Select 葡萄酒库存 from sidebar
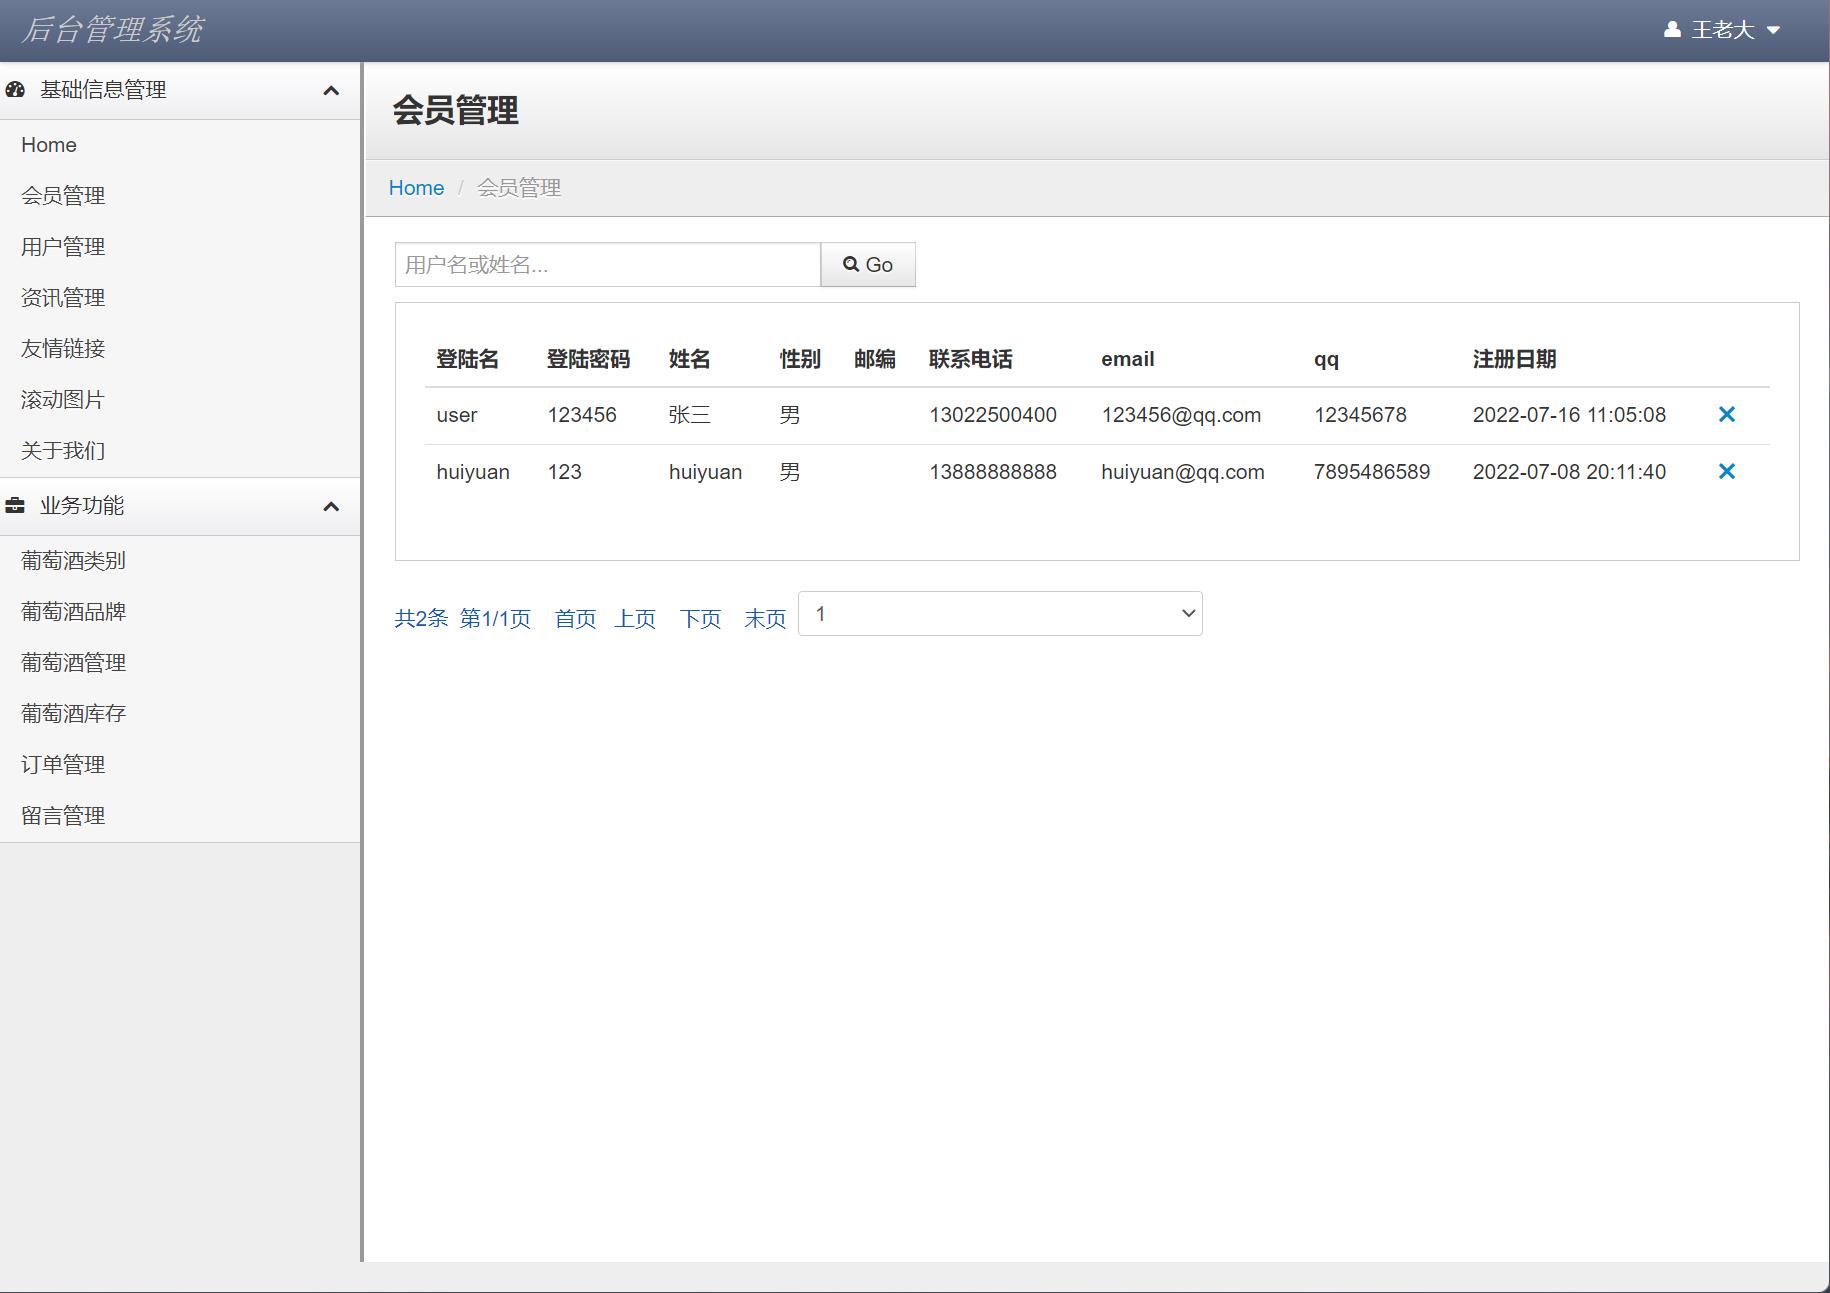The width and height of the screenshot is (1830, 1293). point(73,714)
